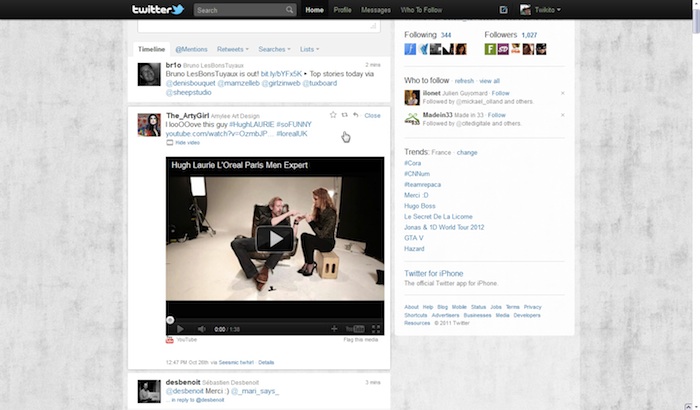Switch to the @Mentions tab
This screenshot has height=410, width=700.
[x=192, y=49]
